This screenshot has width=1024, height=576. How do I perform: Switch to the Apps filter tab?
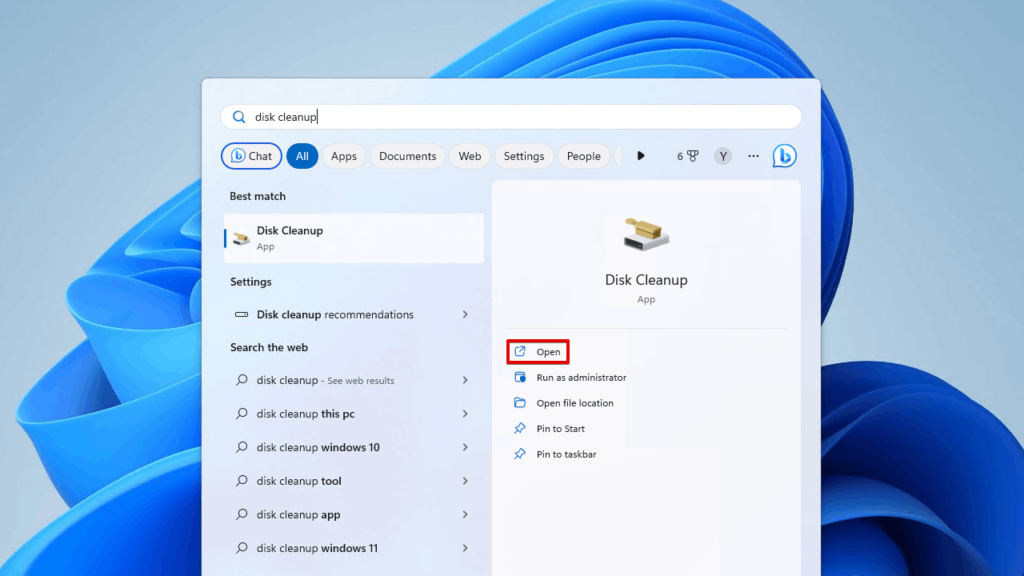click(x=343, y=156)
